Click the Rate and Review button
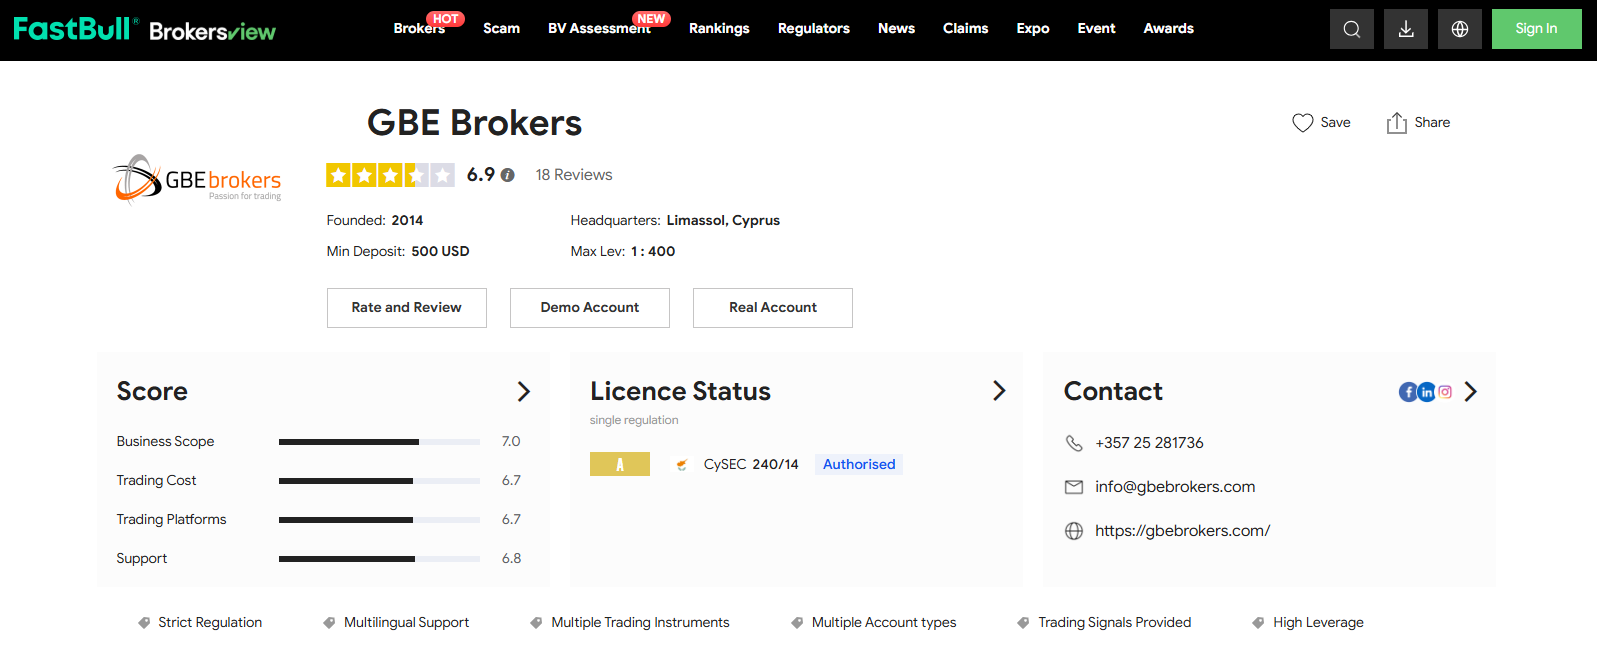 point(406,308)
